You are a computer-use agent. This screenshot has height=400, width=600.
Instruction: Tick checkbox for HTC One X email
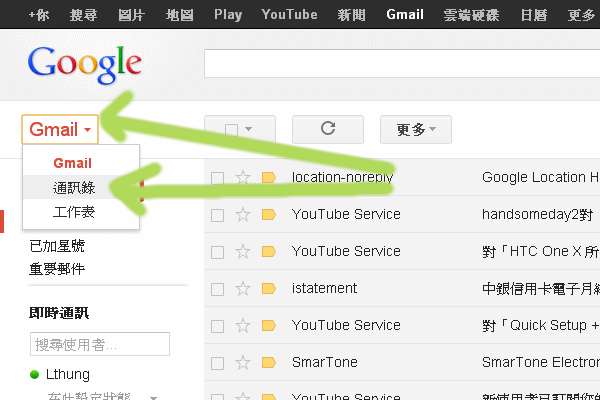[217, 252]
